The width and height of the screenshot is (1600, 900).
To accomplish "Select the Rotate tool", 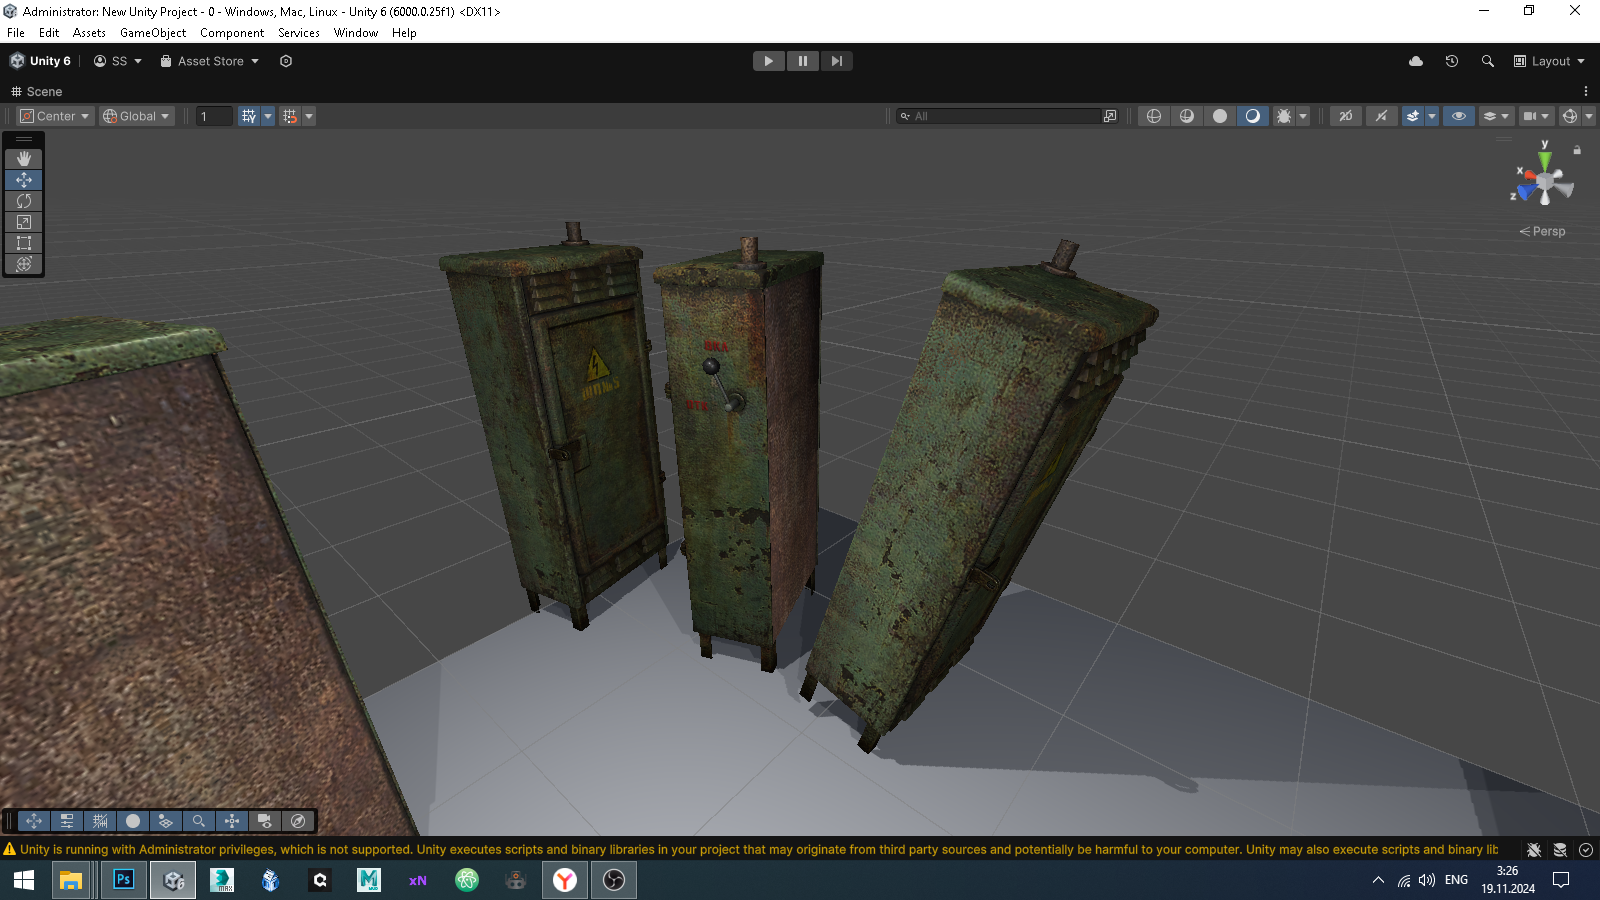I will coord(24,201).
